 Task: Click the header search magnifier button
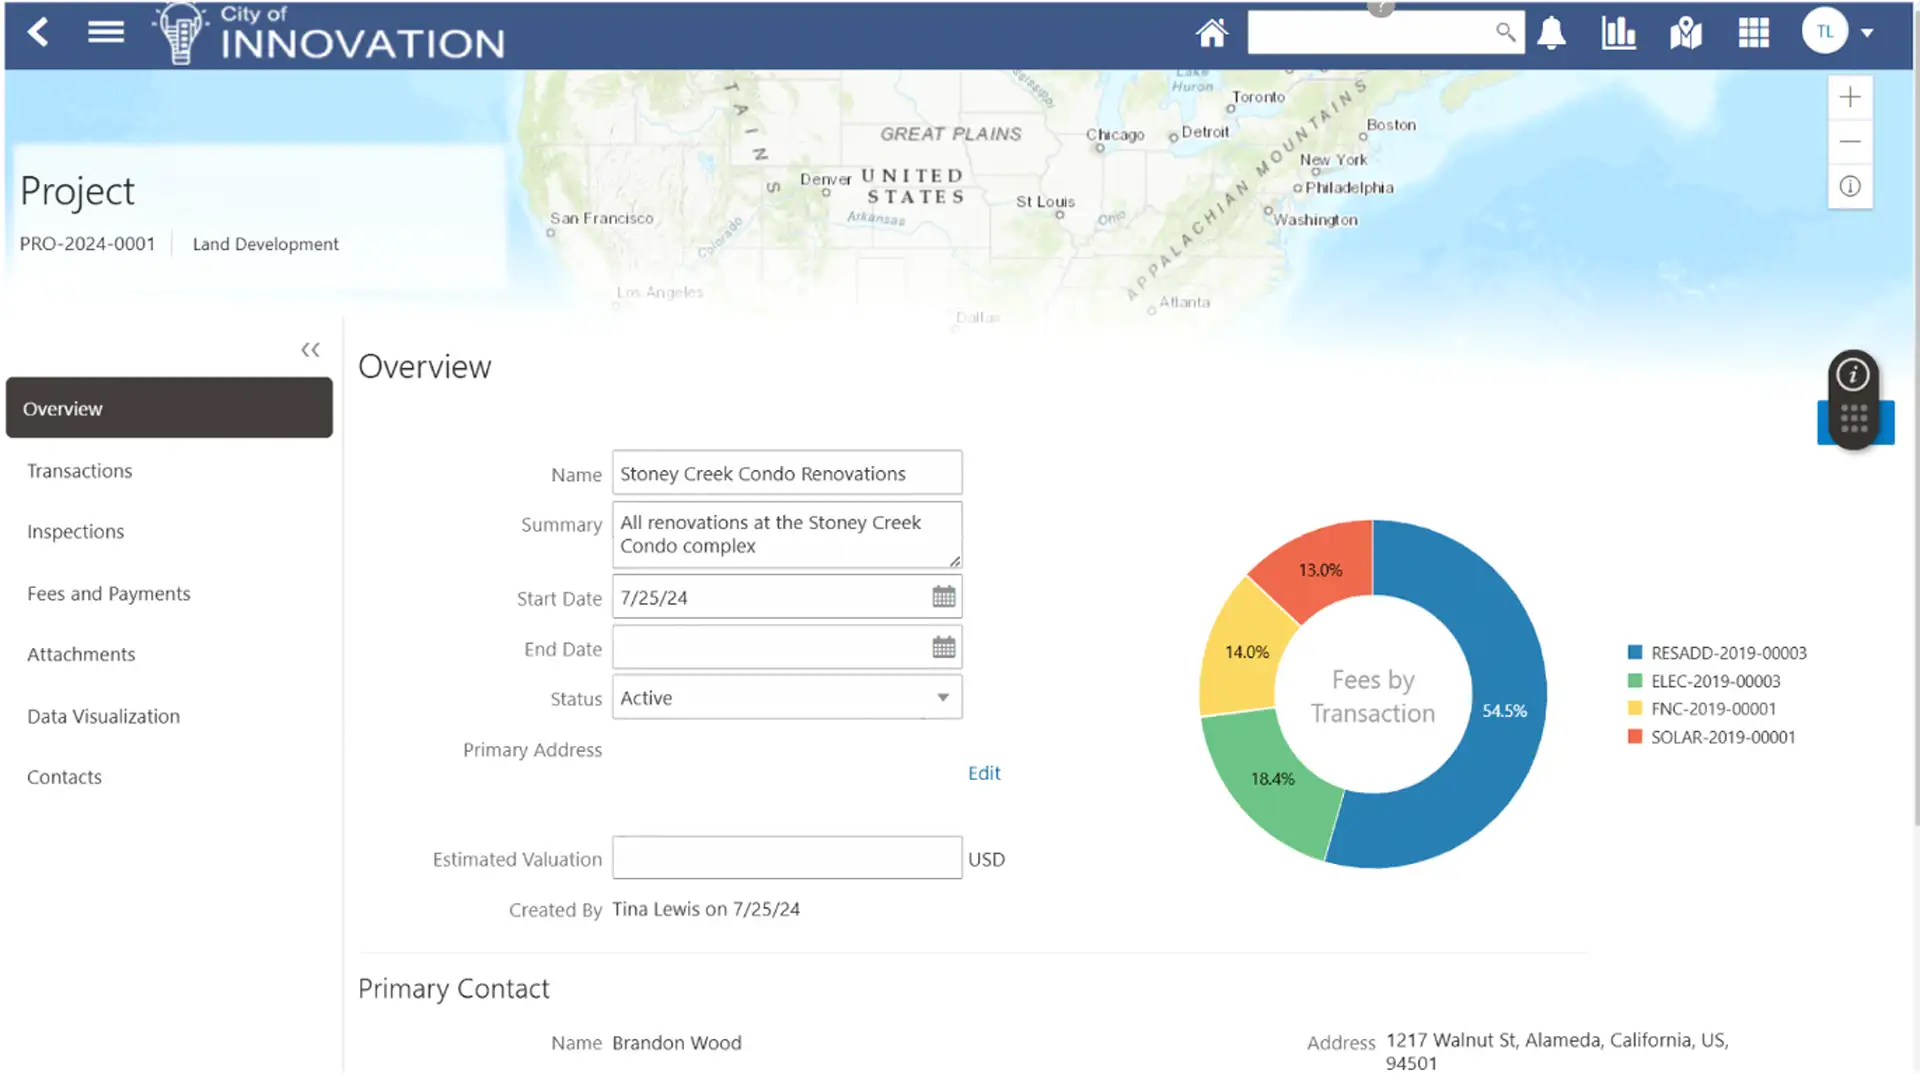coord(1504,32)
